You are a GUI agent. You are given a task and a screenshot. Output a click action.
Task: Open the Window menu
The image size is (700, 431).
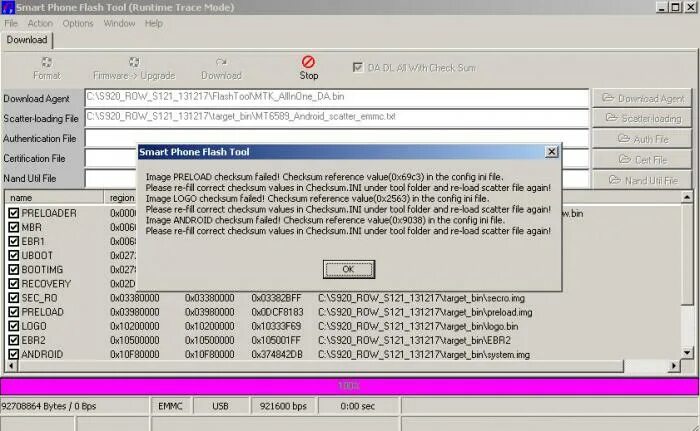click(119, 23)
